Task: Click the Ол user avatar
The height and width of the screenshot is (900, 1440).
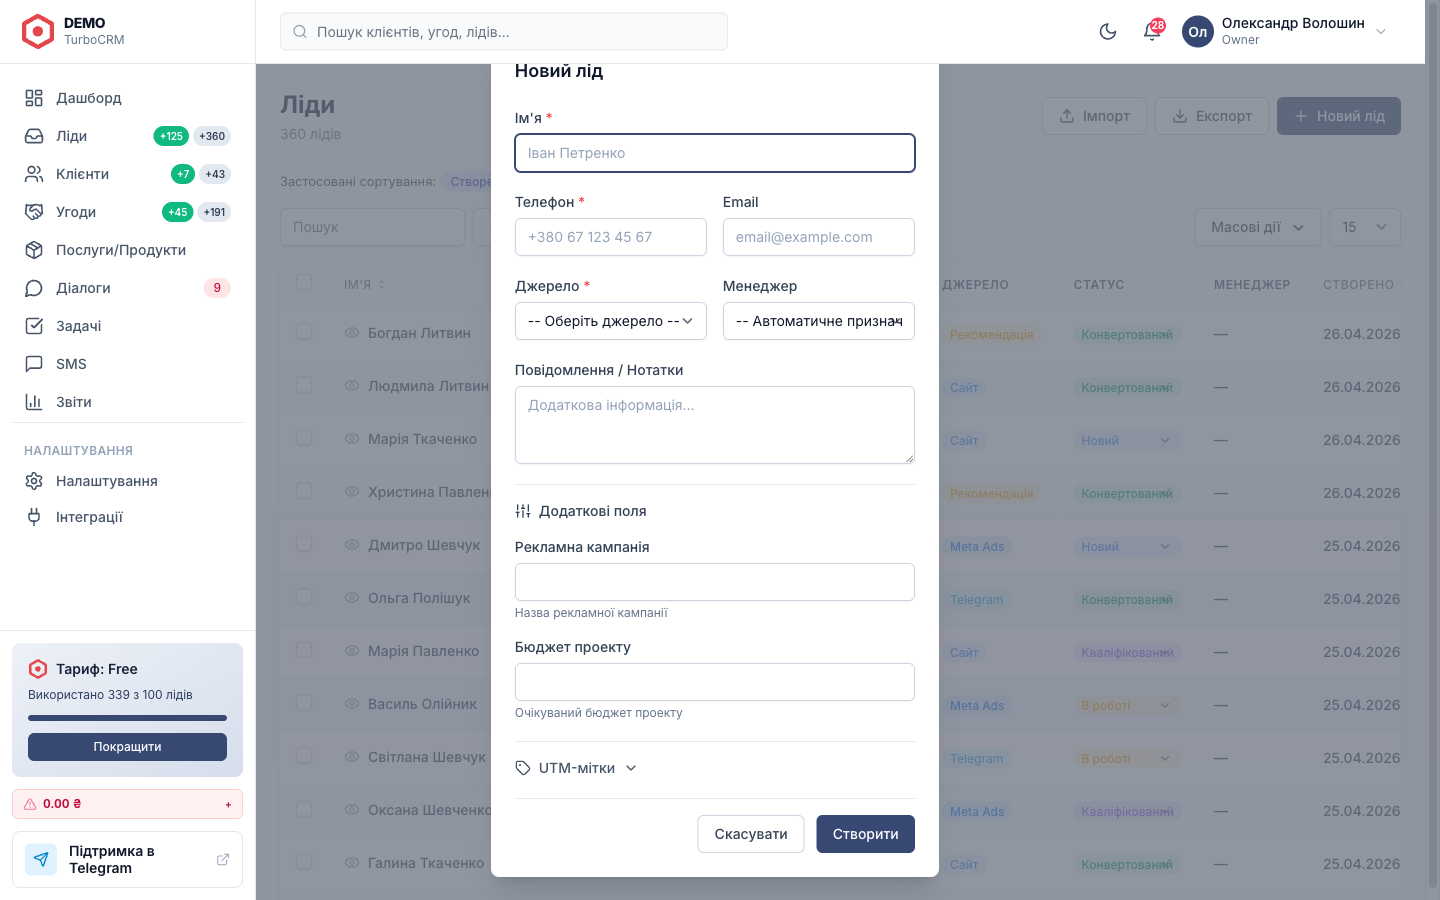Action: [1198, 32]
